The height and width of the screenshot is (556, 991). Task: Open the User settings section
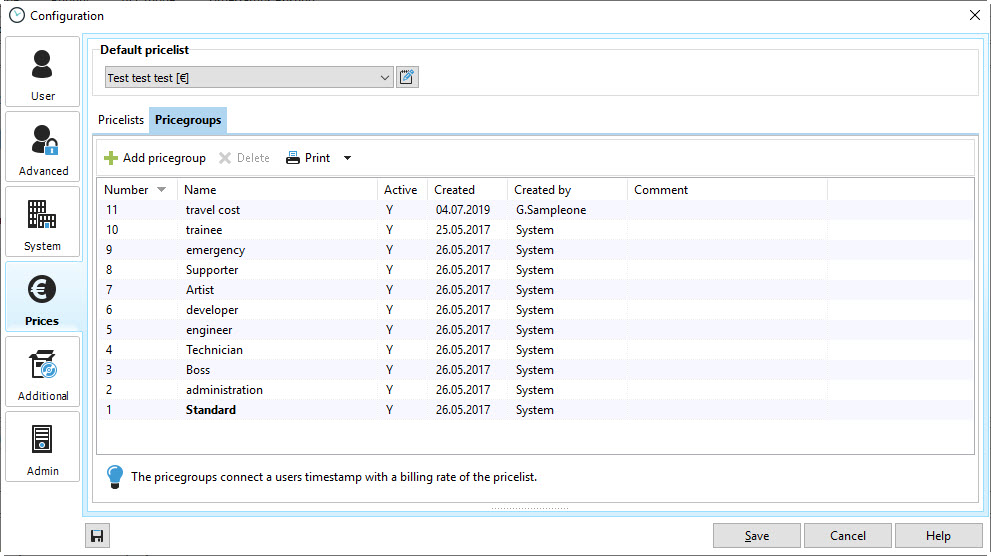[42, 72]
